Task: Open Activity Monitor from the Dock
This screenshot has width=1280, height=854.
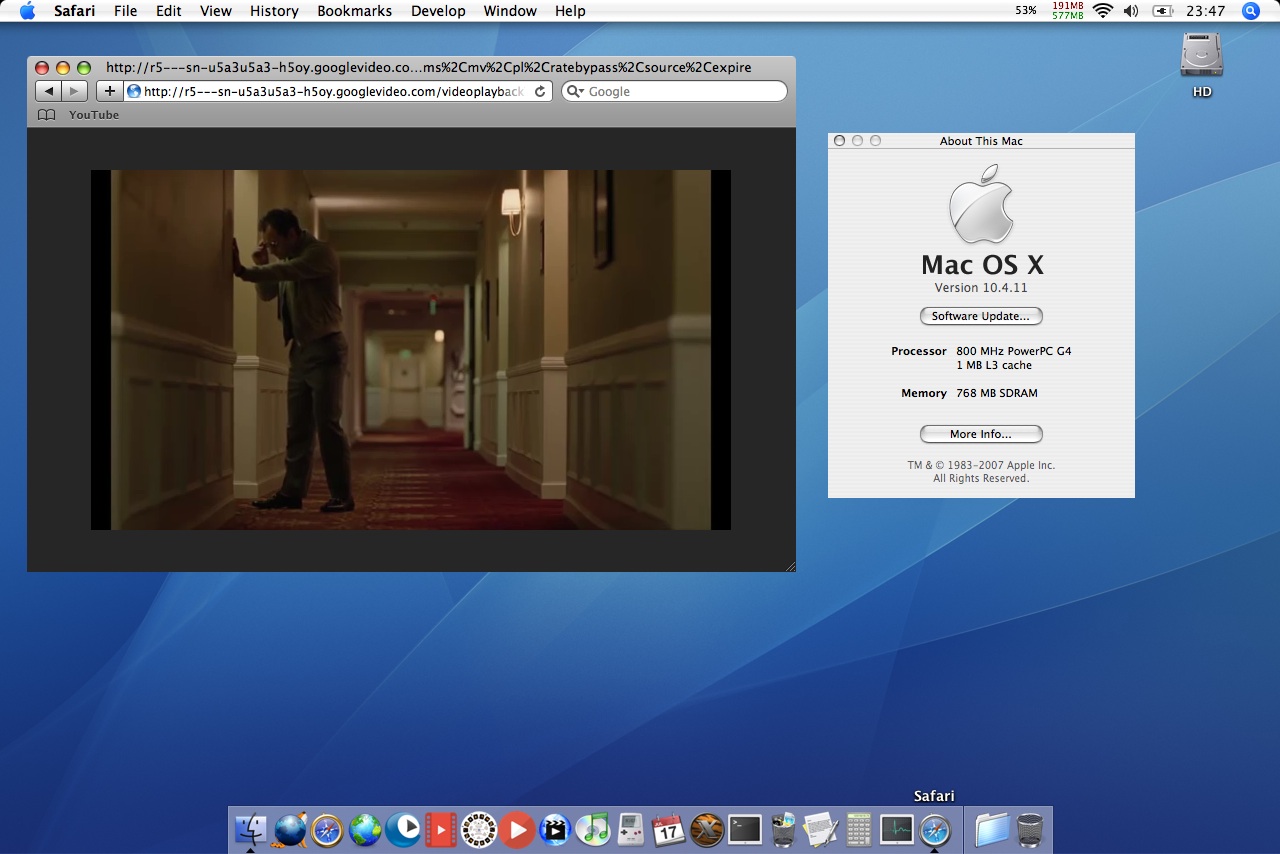Action: 897,829
